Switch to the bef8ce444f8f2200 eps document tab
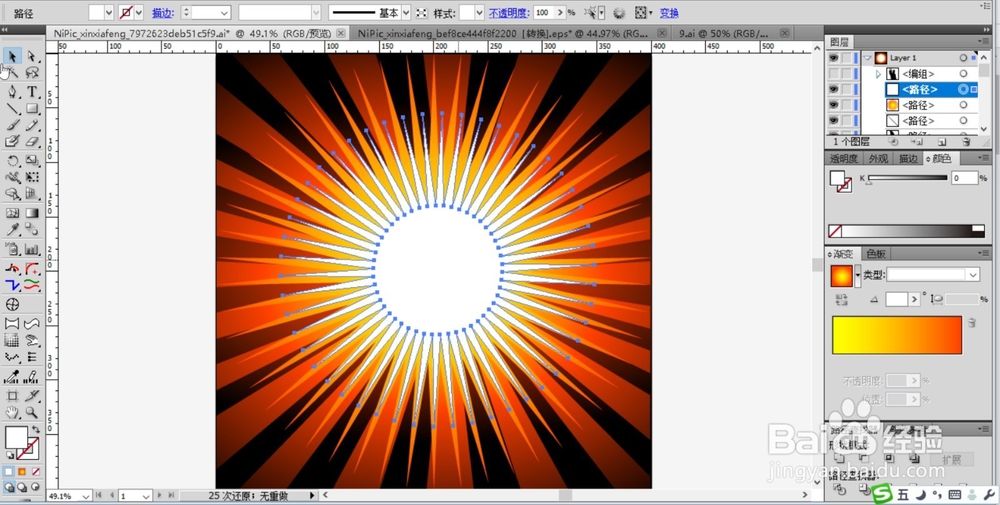1000x505 pixels. point(503,33)
